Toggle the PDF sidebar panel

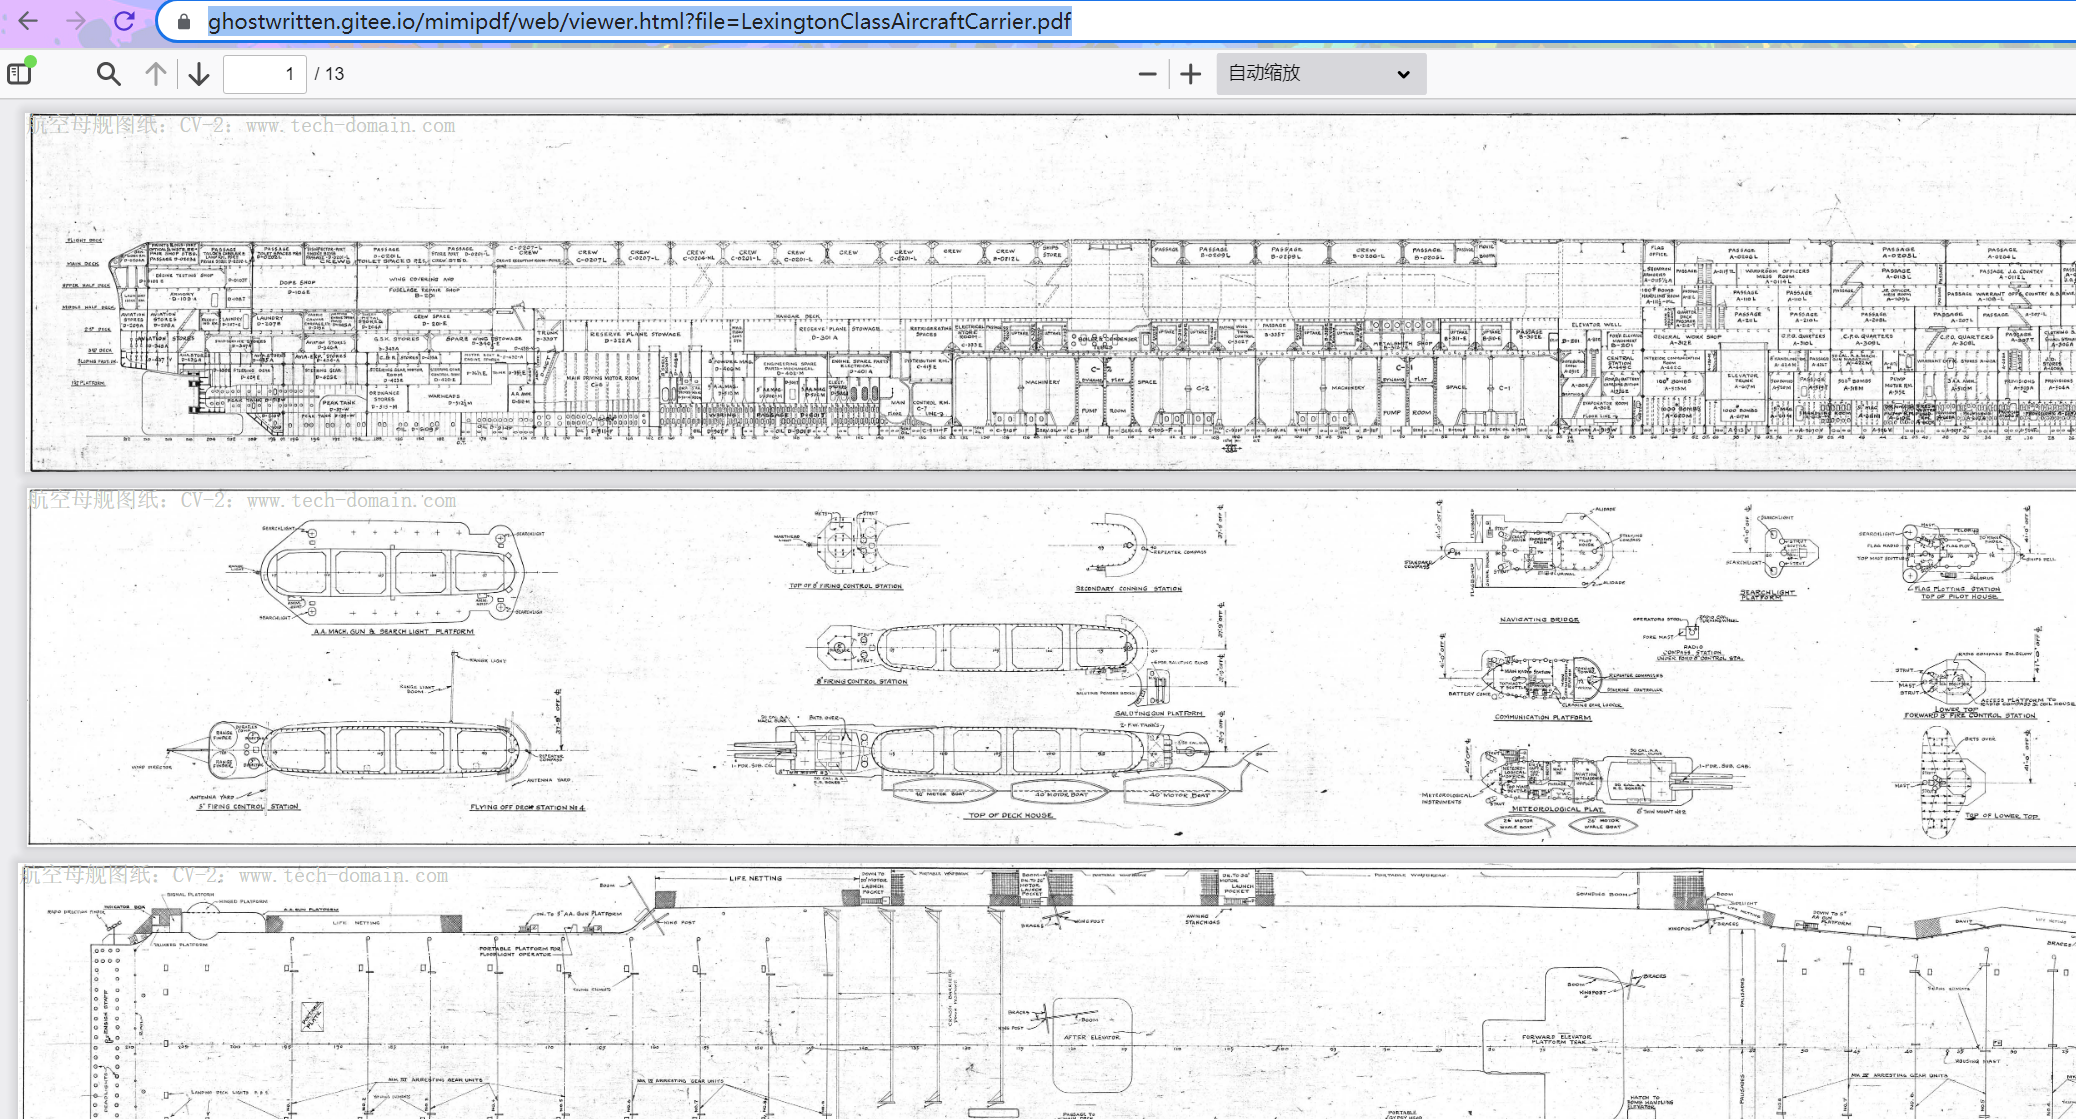pos(20,73)
